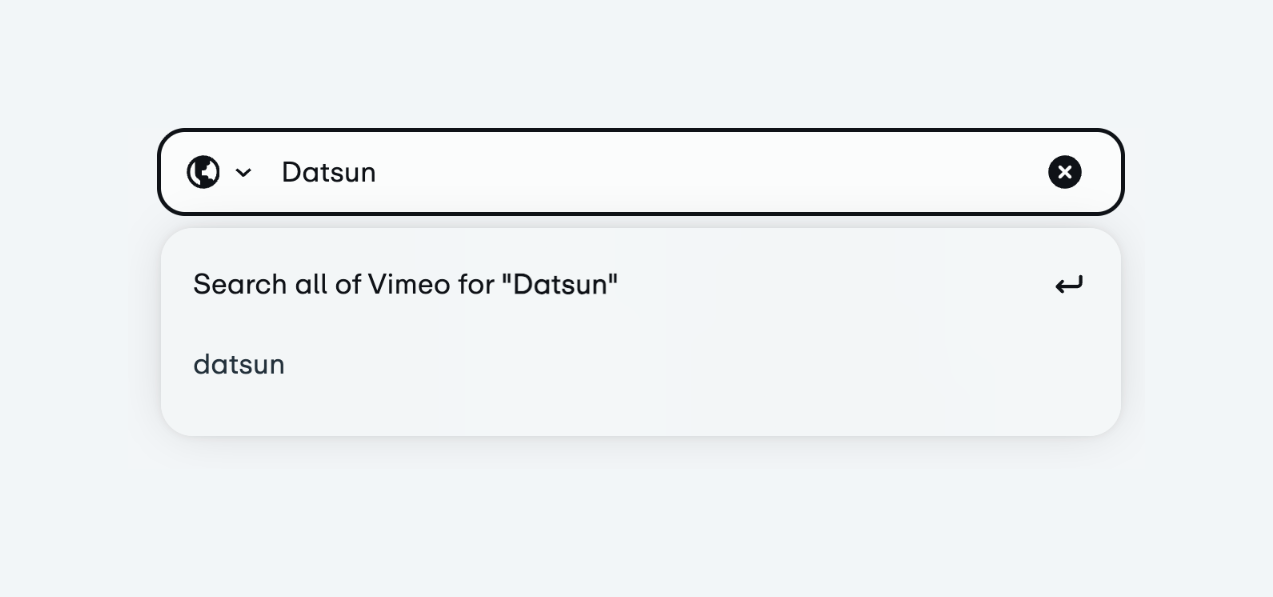The image size is (1273, 597).
Task: Select the second suggestion, "datsun"
Action: coord(239,364)
